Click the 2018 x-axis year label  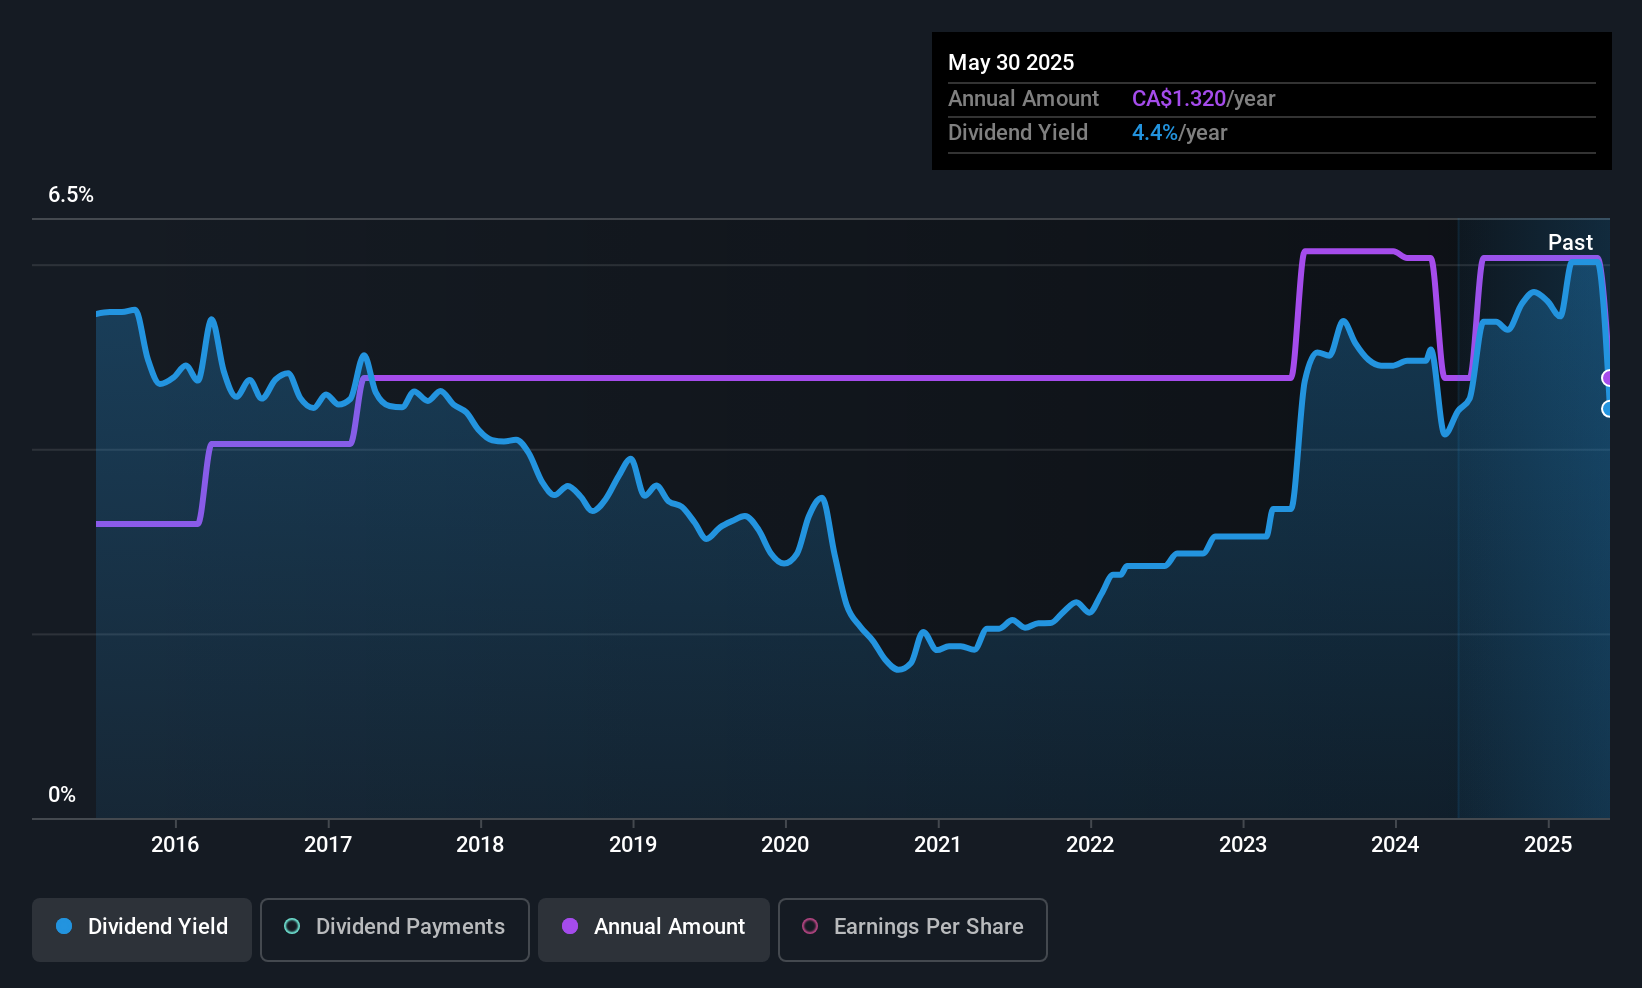click(480, 845)
